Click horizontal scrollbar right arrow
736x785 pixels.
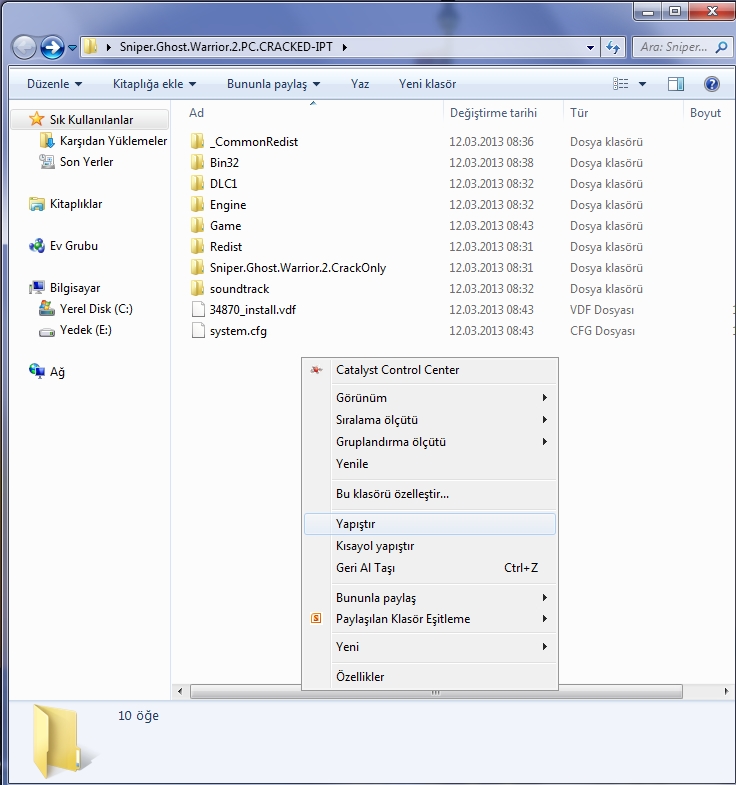726,691
